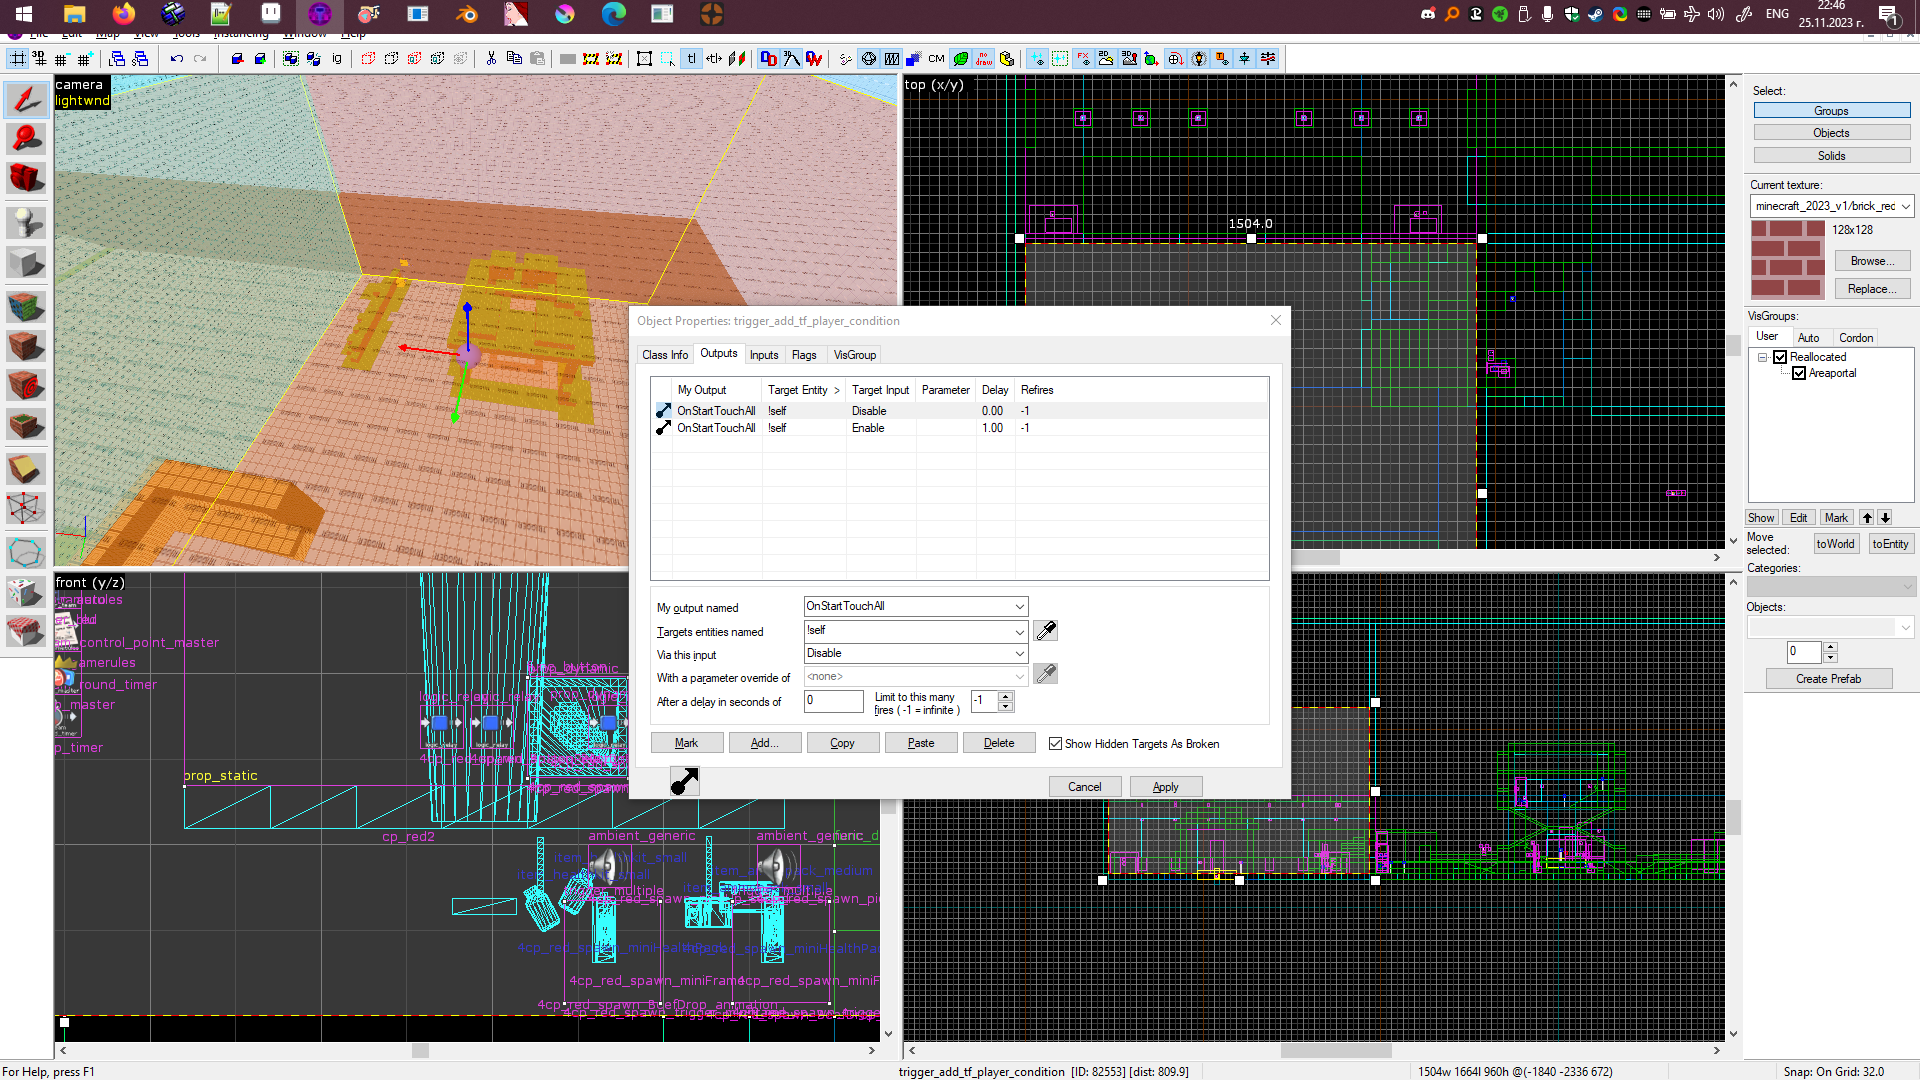Click the Undo arrow in toolbar

pyautogui.click(x=177, y=59)
